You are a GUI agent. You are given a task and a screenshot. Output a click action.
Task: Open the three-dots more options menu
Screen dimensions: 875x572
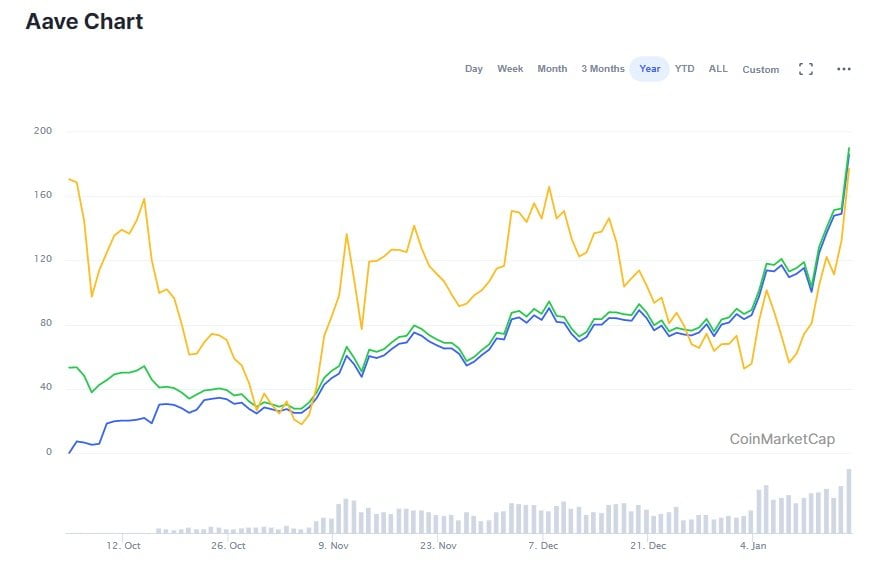843,69
